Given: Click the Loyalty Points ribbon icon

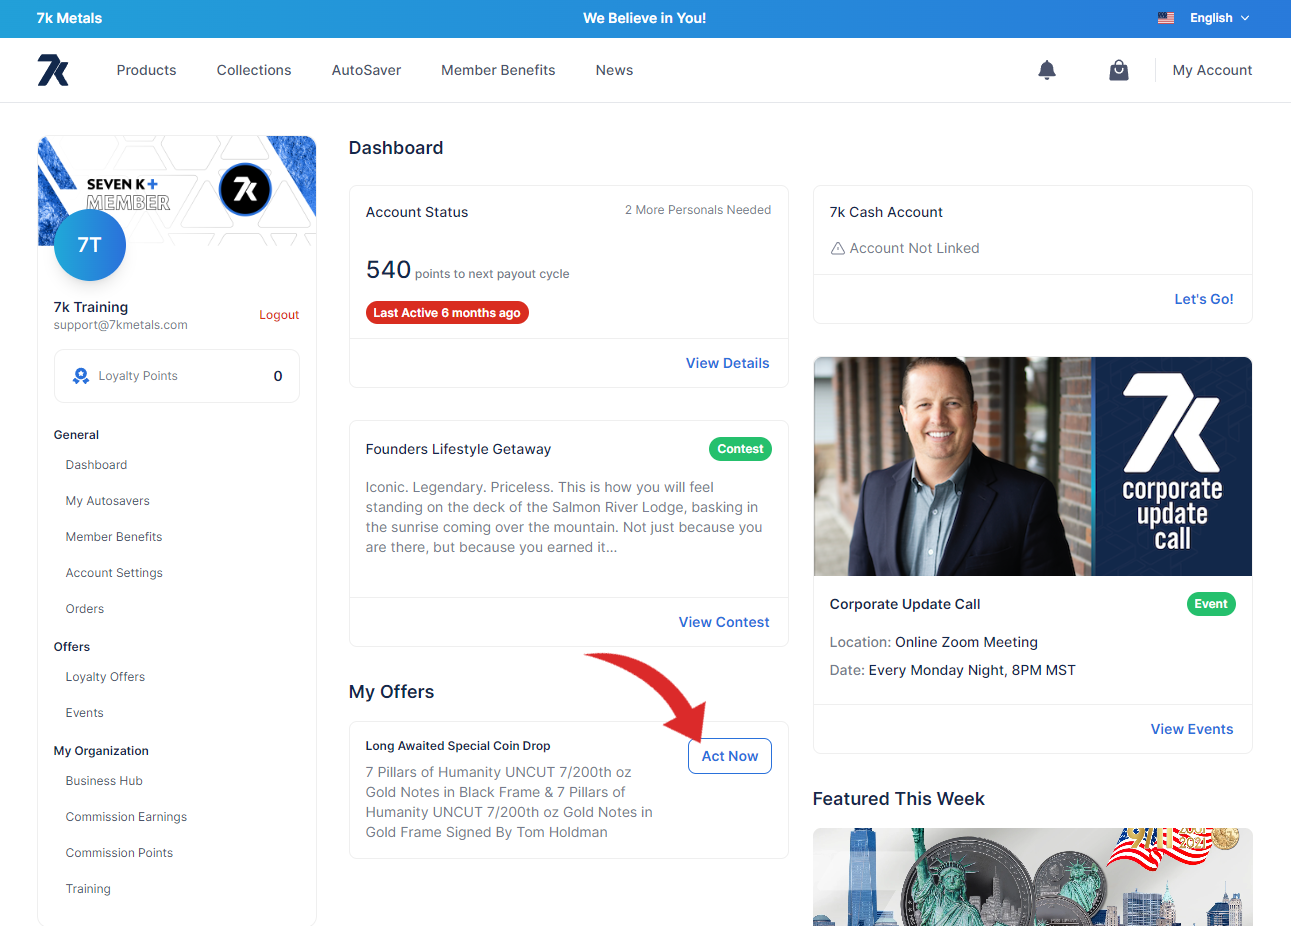Looking at the screenshot, I should click(x=81, y=376).
